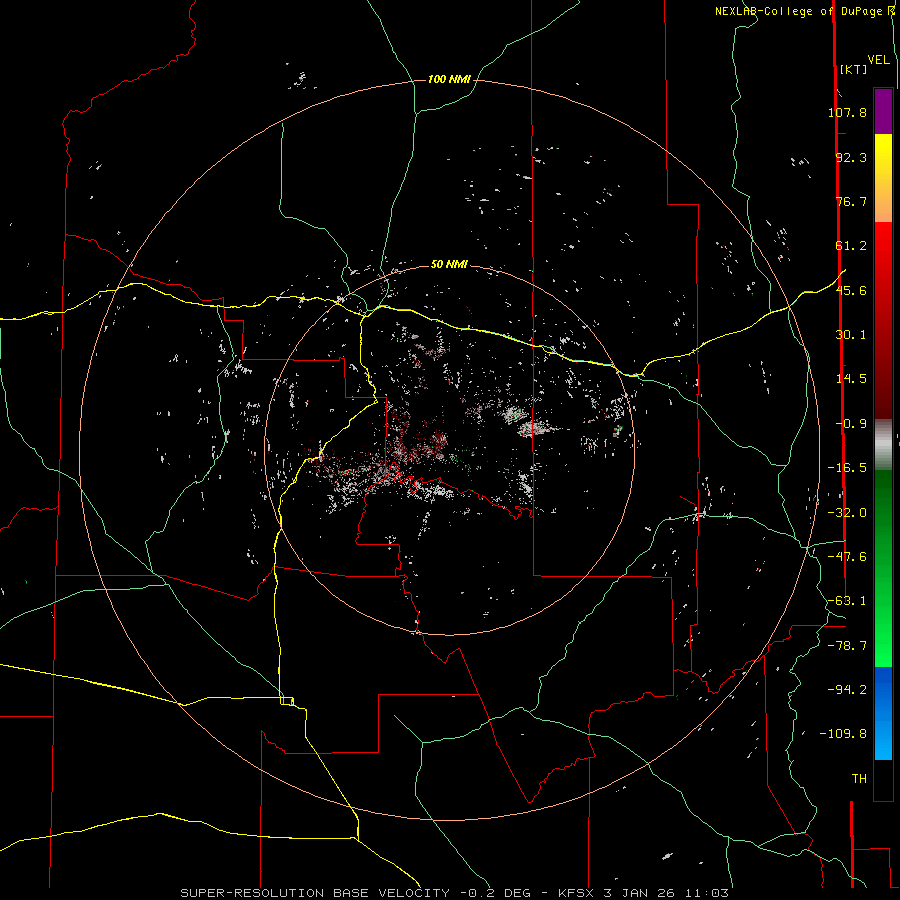Click the 50 NMI range ring label
Image resolution: width=900 pixels, height=900 pixels.
[x=449, y=264]
